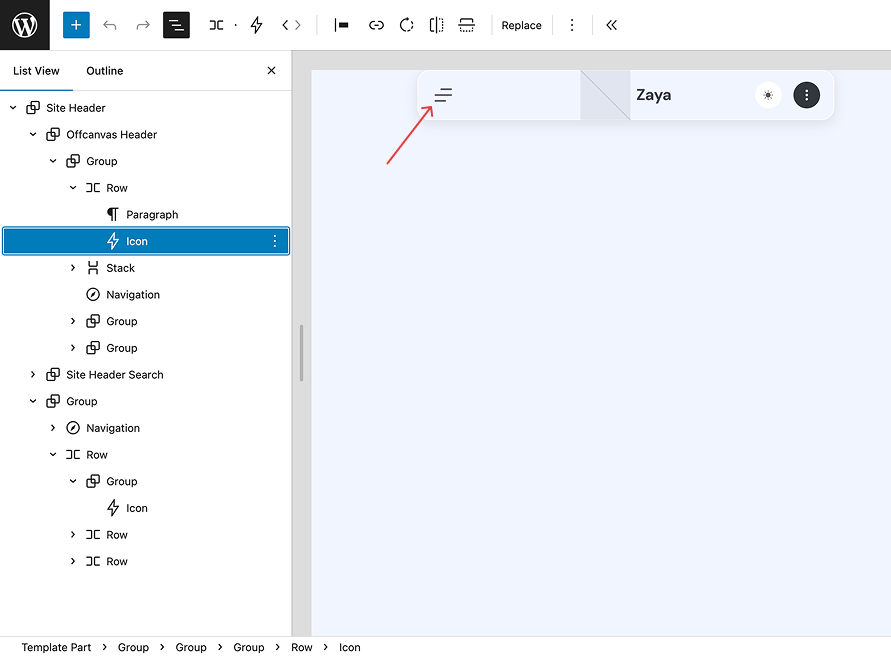This screenshot has width=891, height=657.
Task: Collapse the Row above Paragraph
Action: coord(73,188)
